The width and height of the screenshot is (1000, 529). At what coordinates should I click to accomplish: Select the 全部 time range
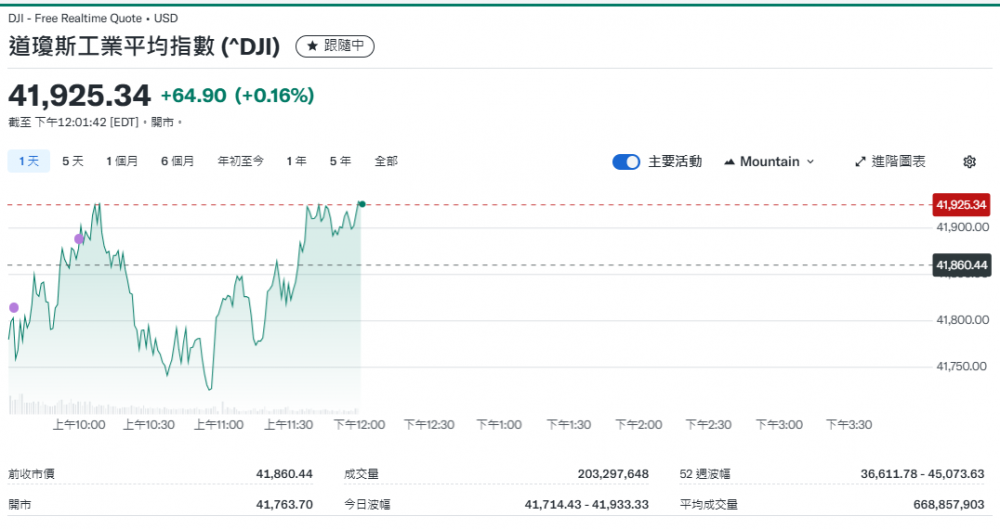tap(386, 161)
